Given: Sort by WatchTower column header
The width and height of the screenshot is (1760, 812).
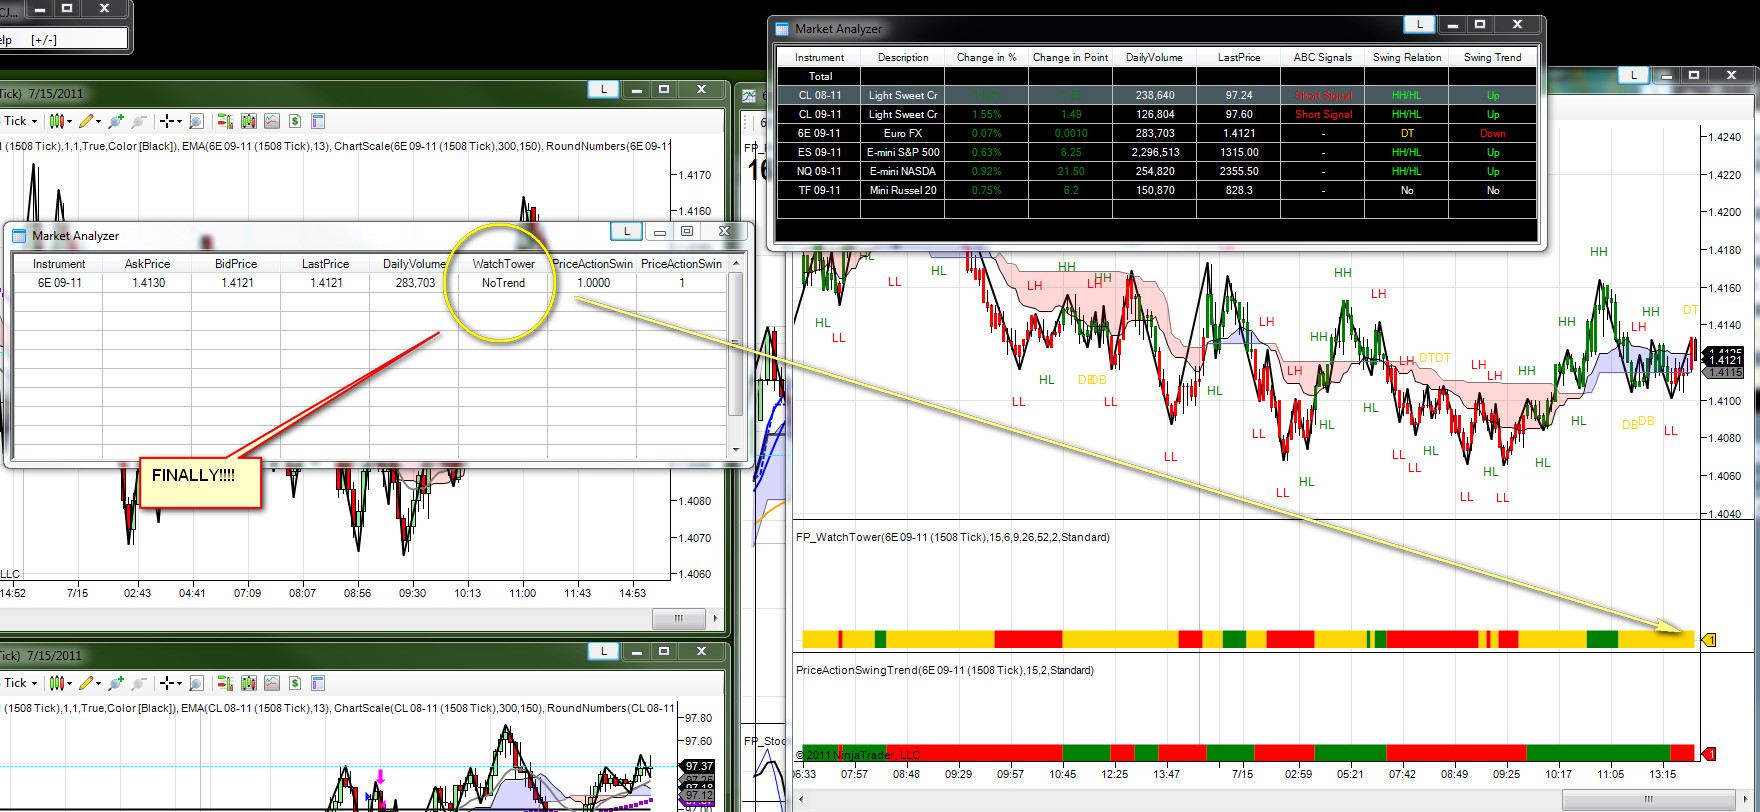Looking at the screenshot, I should pyautogui.click(x=503, y=264).
